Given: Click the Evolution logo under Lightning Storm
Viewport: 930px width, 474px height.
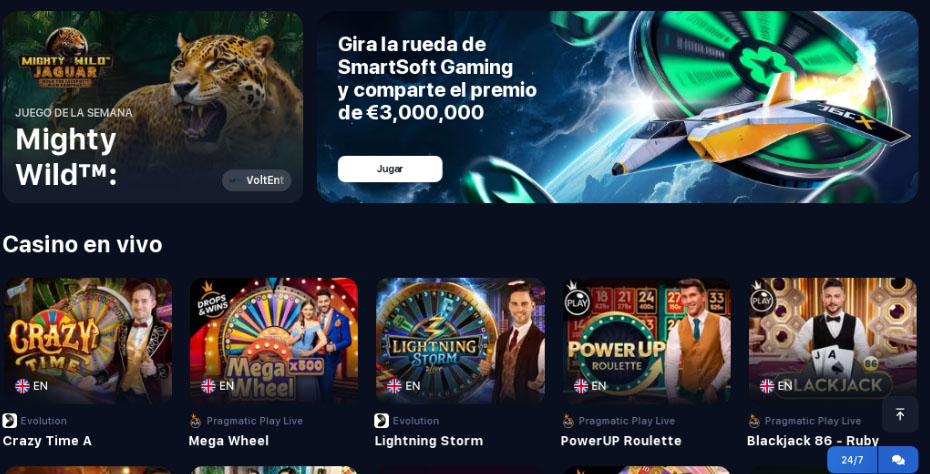Looking at the screenshot, I should click(381, 421).
